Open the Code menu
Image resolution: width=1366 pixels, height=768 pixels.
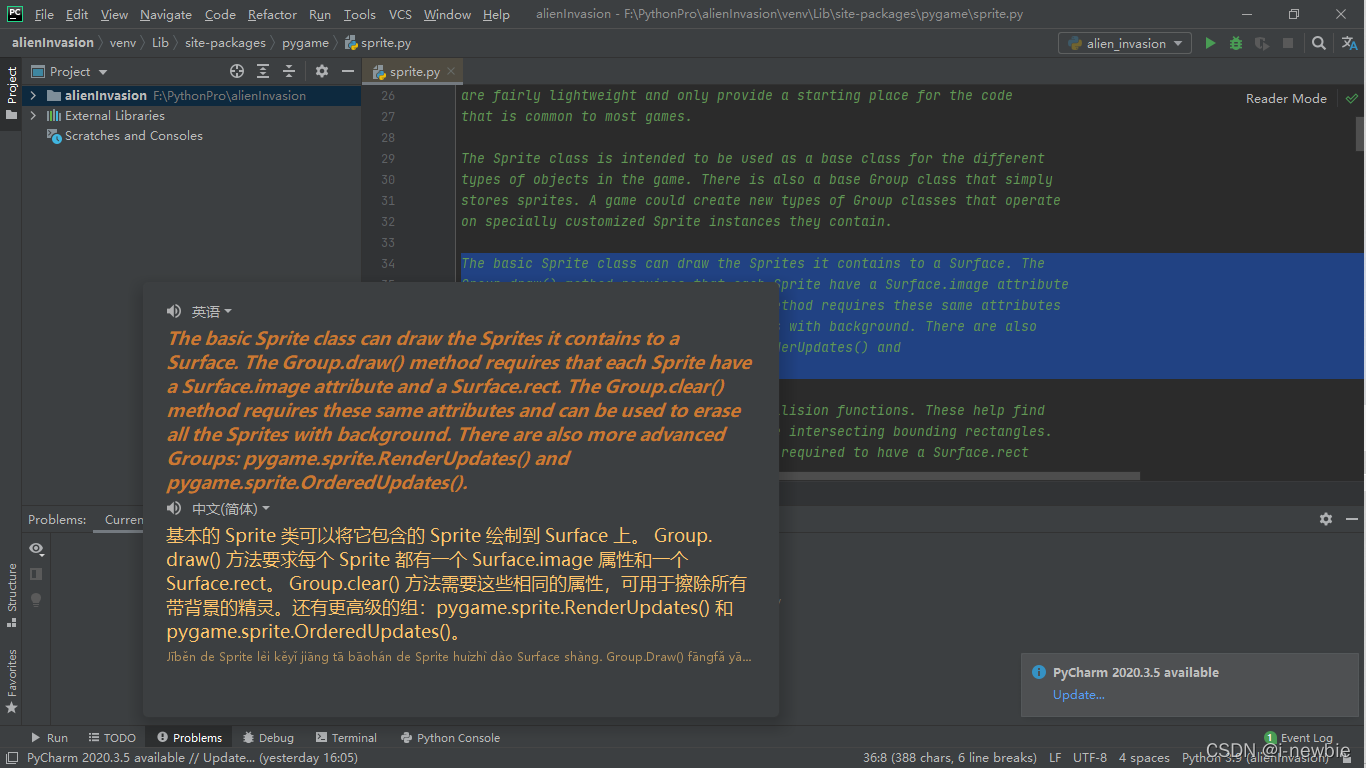coord(220,14)
